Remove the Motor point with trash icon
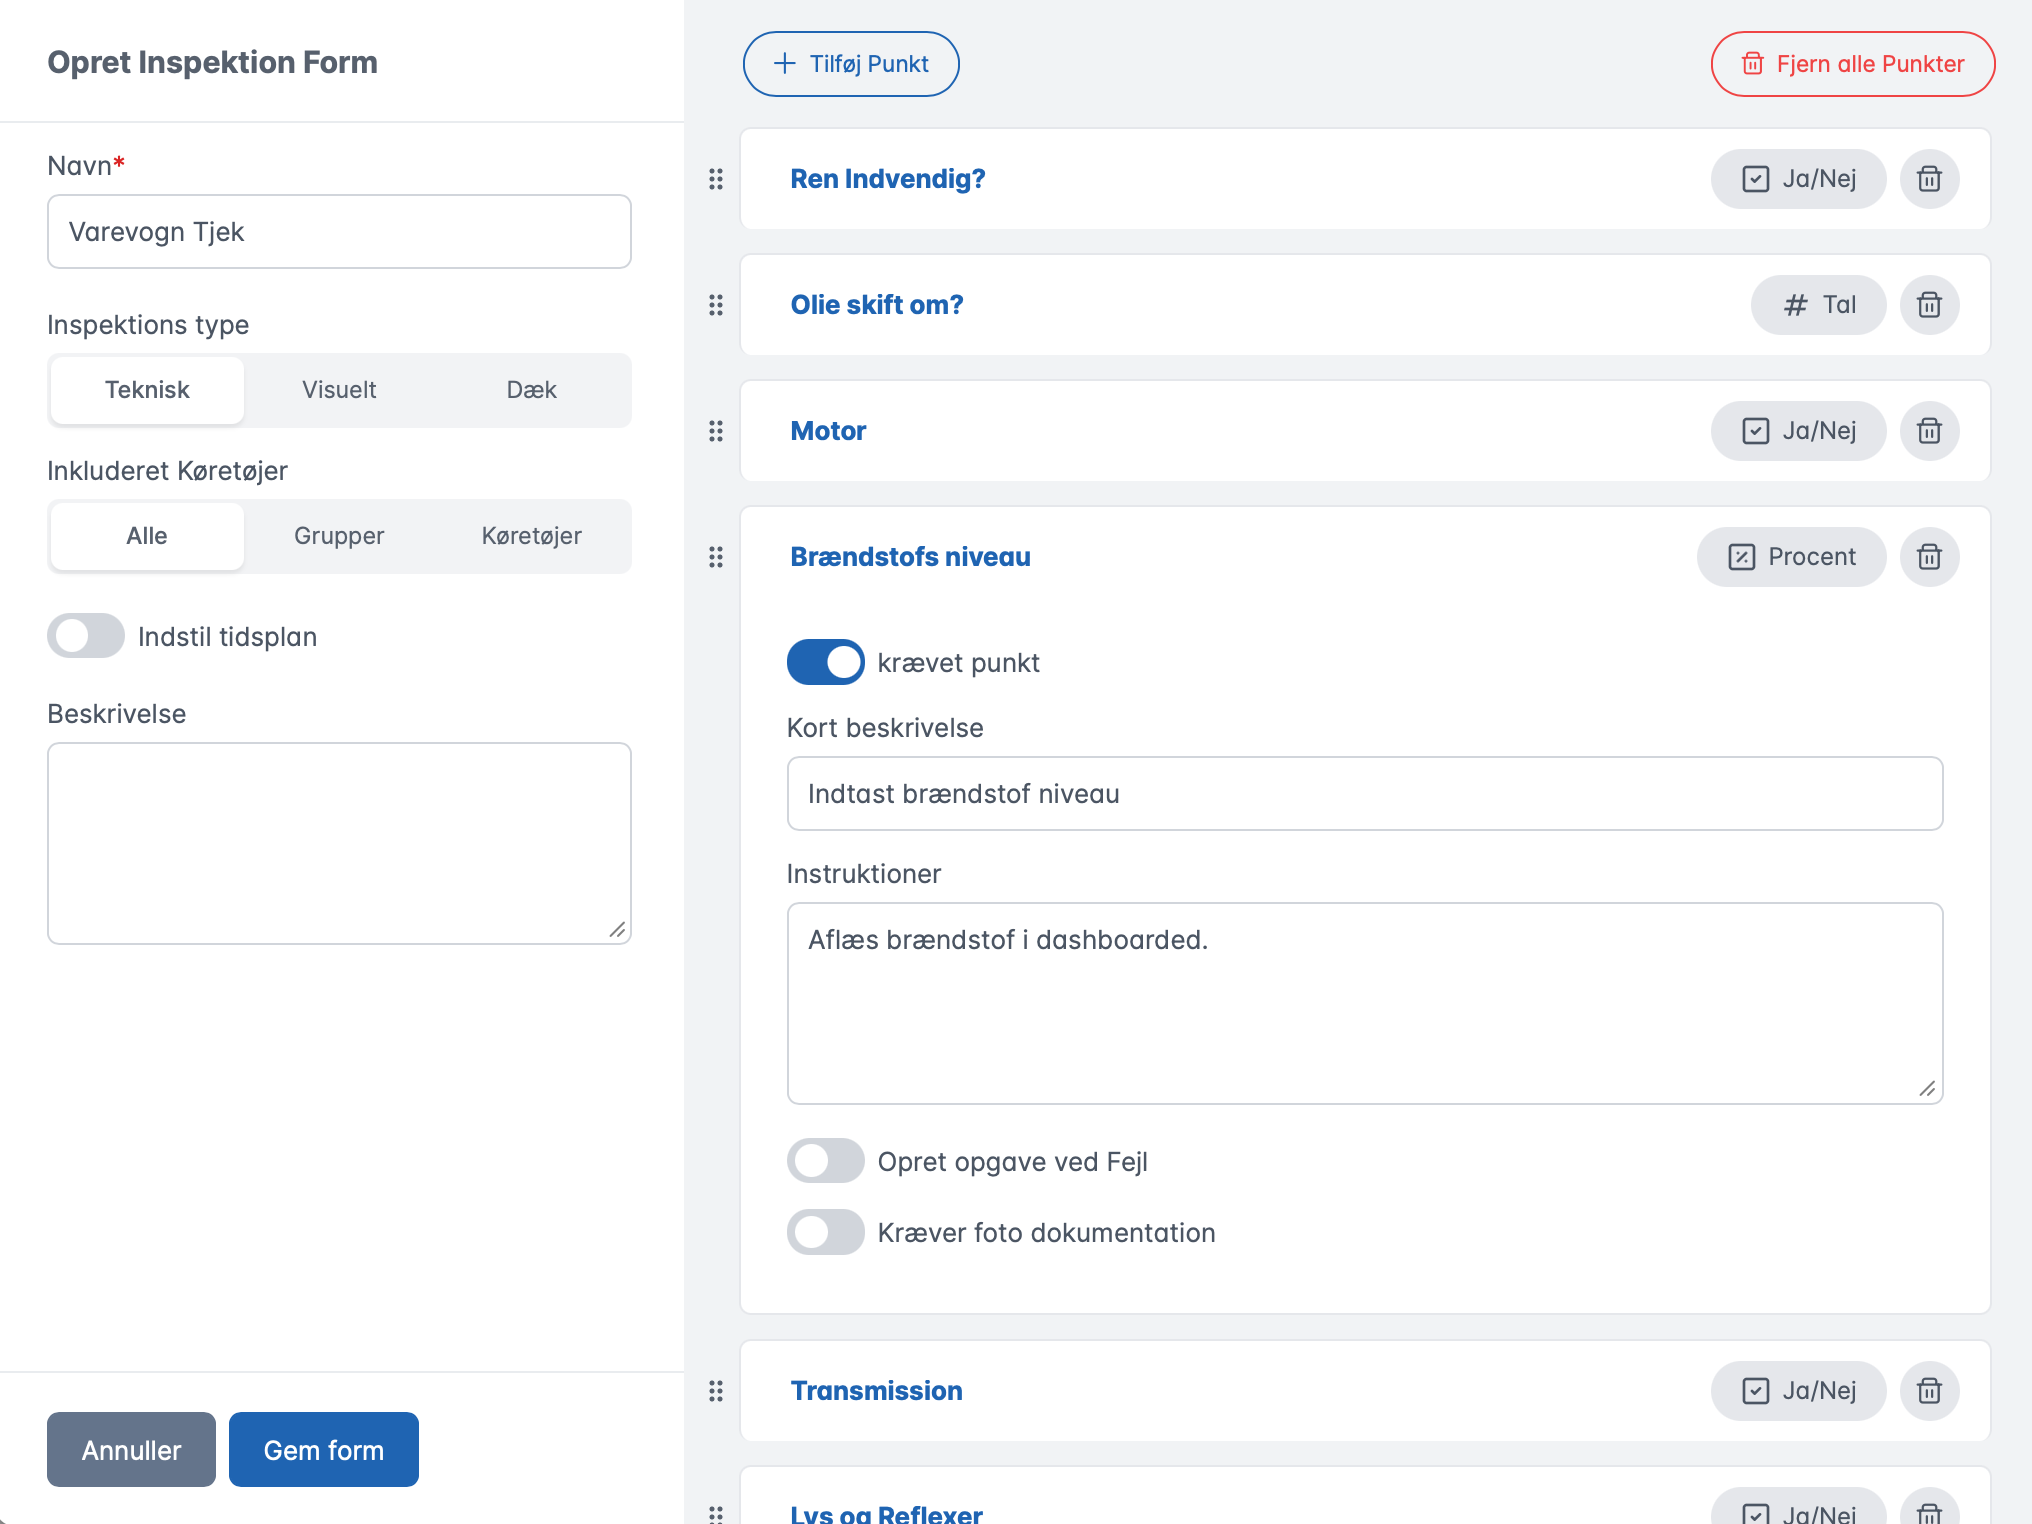 (x=1928, y=431)
